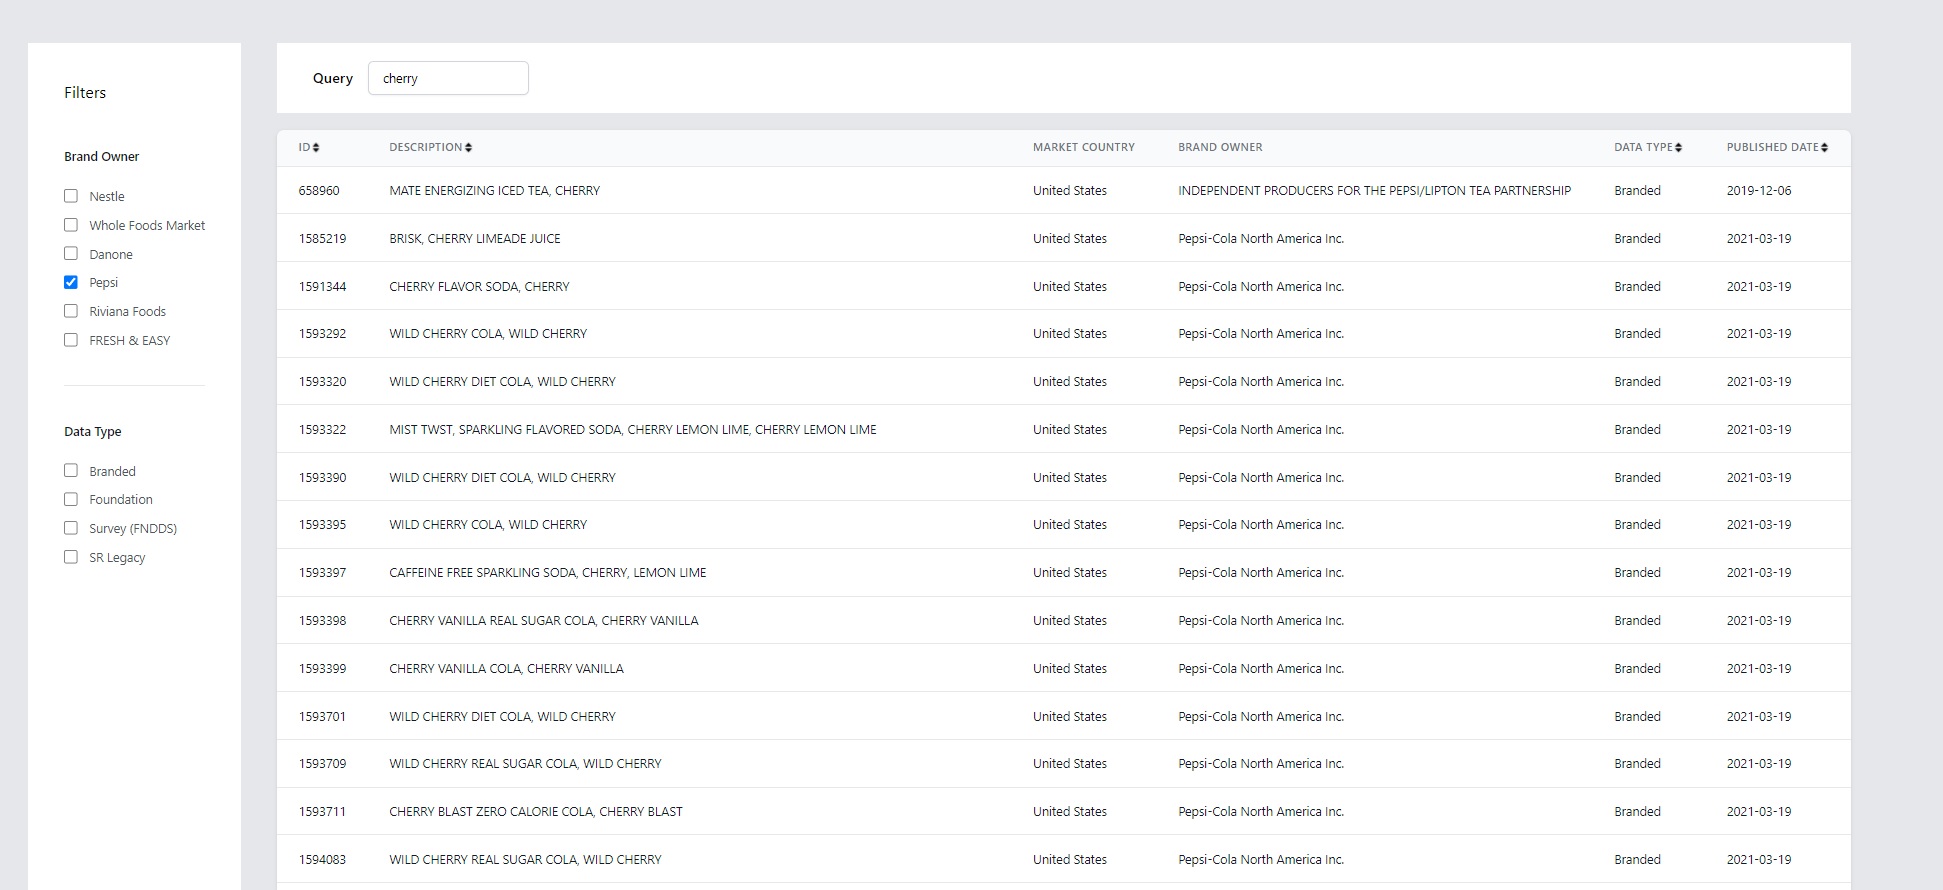Viewport: 1943px width, 890px height.
Task: Click ID 1593320 cell
Action: pyautogui.click(x=322, y=382)
